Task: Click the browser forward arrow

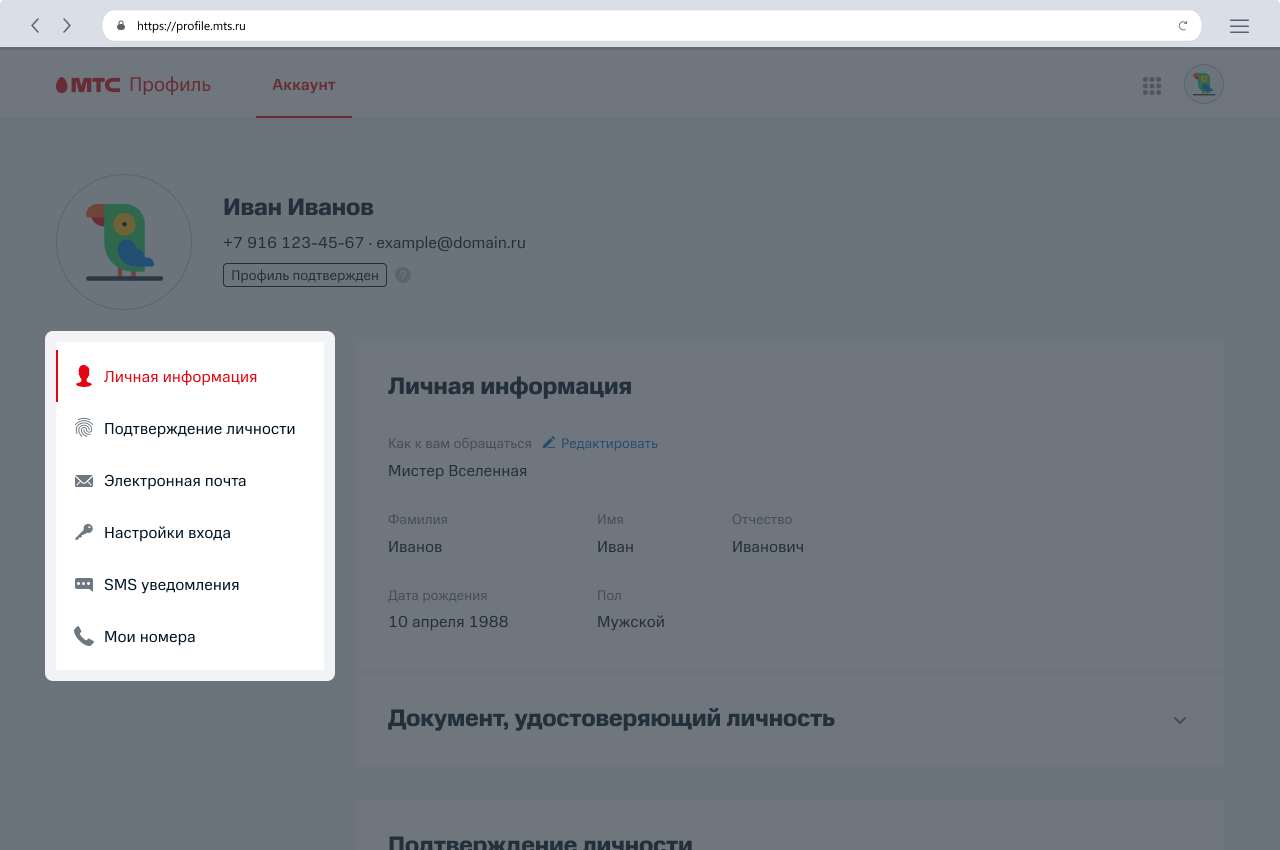Action: point(67,26)
